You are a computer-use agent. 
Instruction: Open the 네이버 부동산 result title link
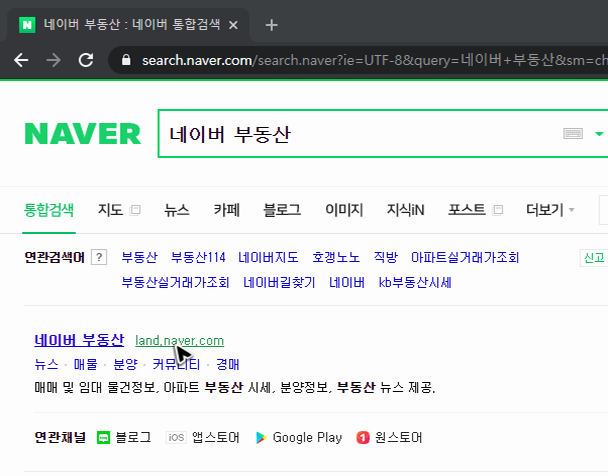pyautogui.click(x=79, y=340)
